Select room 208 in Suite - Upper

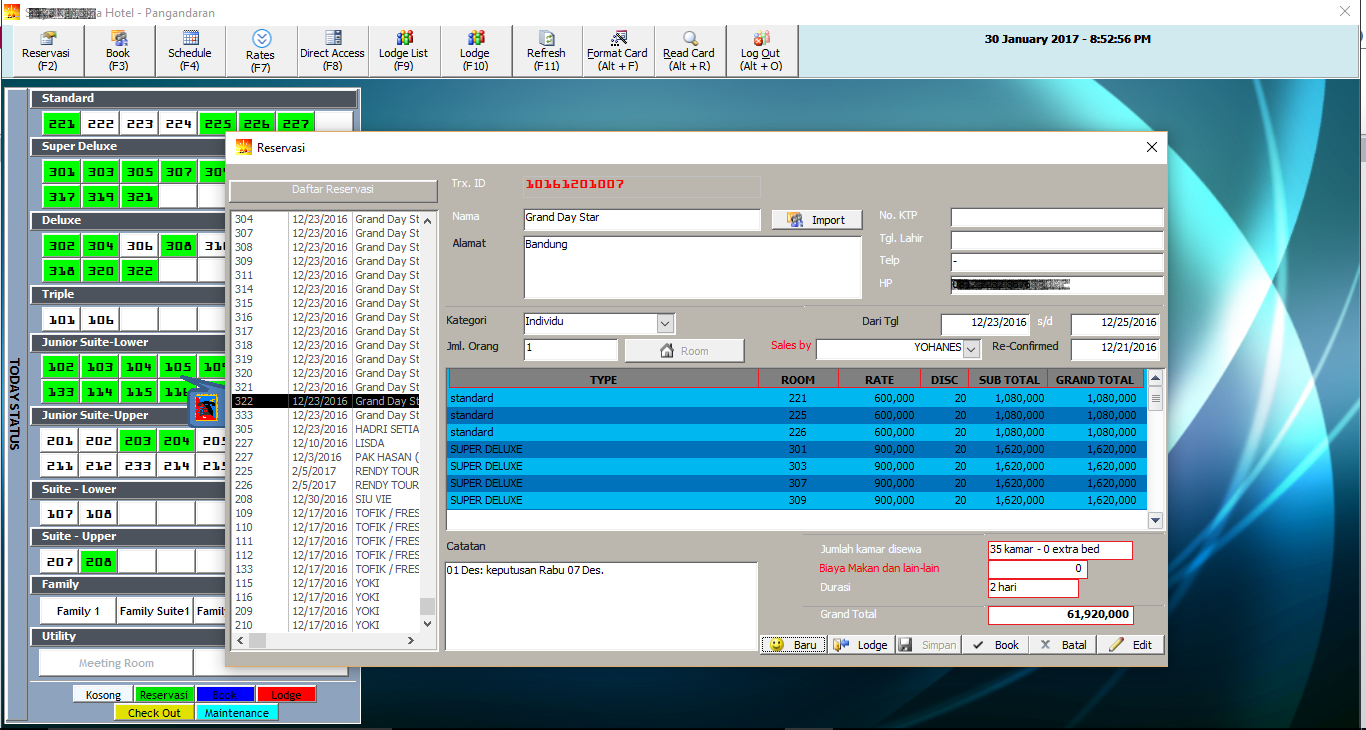[x=100, y=562]
